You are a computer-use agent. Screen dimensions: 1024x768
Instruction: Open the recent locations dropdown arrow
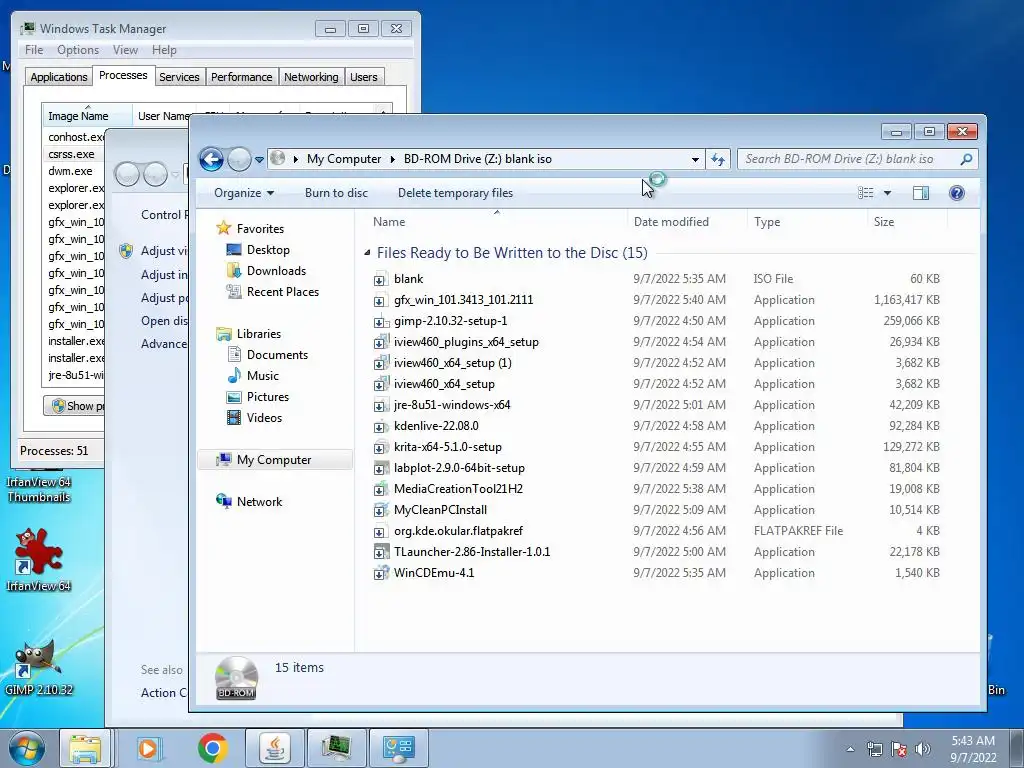259,160
